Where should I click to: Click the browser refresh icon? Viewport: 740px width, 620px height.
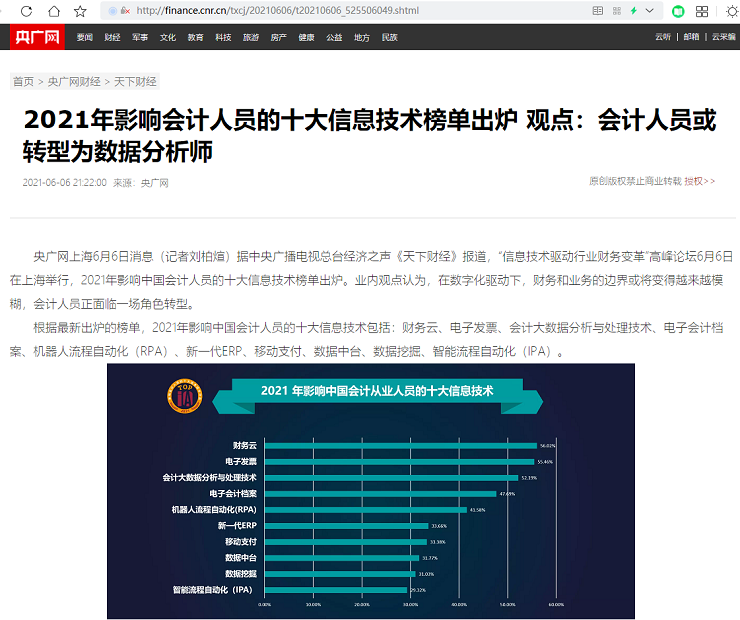click(x=27, y=11)
